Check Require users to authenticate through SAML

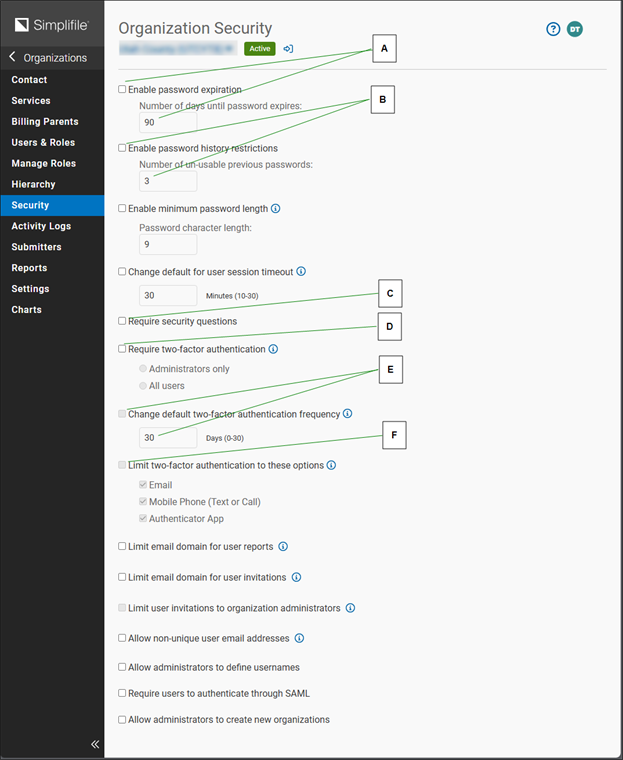[x=122, y=693]
